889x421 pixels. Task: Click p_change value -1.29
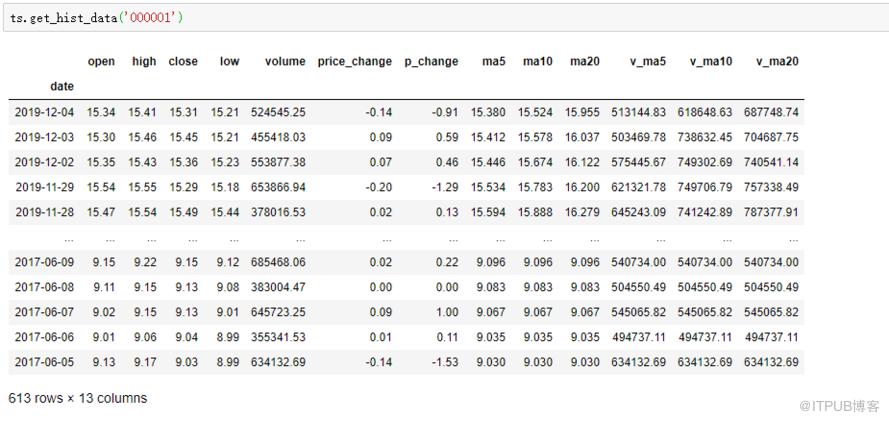(x=445, y=187)
